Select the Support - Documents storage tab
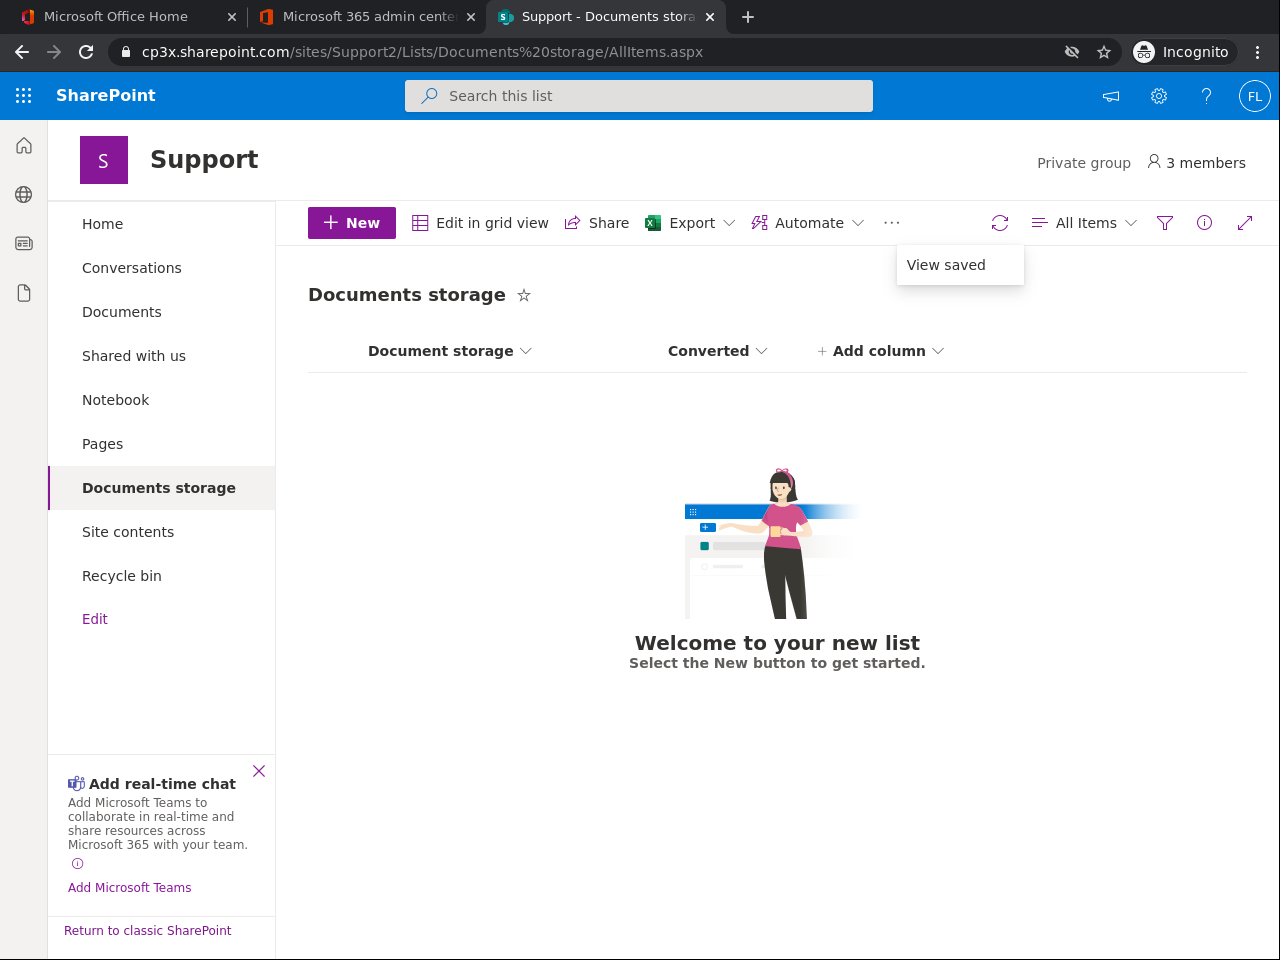This screenshot has height=960, width=1280. click(596, 17)
